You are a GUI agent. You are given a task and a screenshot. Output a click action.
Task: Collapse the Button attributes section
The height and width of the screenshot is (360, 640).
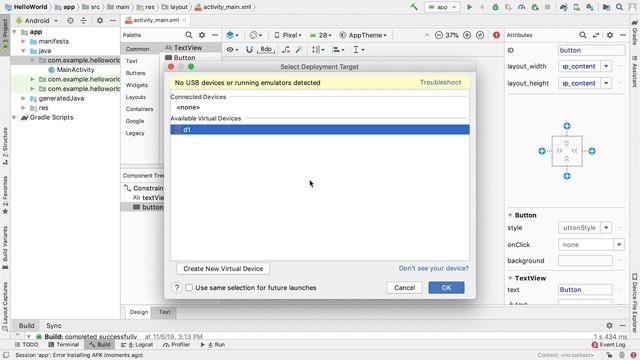(x=510, y=215)
